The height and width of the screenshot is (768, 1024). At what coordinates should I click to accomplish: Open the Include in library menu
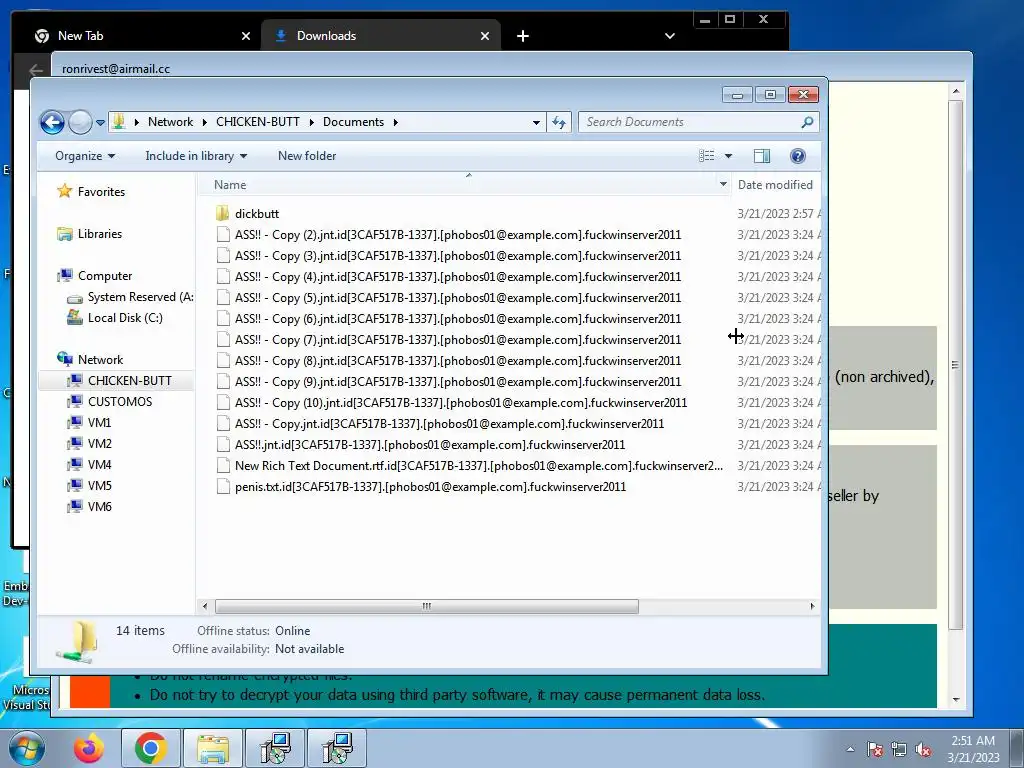pos(196,156)
